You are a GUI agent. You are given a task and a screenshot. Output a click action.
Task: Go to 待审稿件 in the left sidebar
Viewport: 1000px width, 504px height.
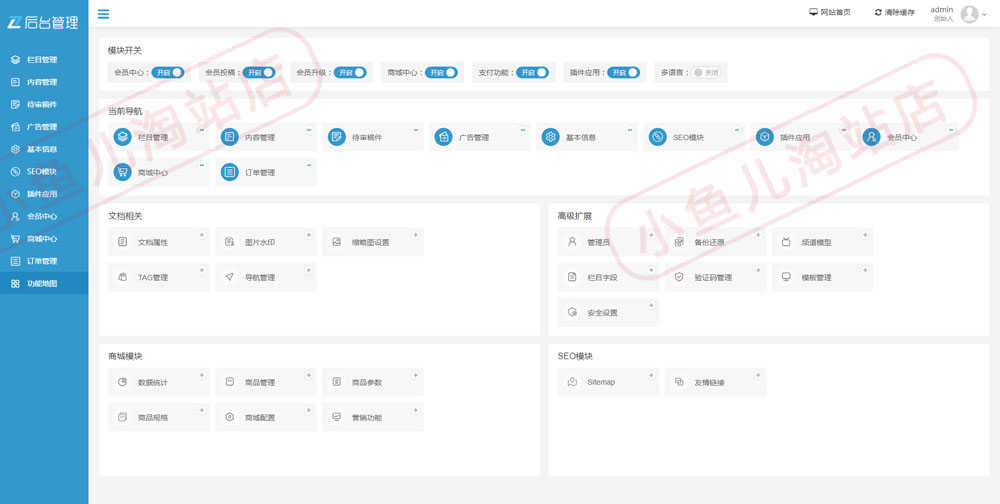tap(44, 104)
